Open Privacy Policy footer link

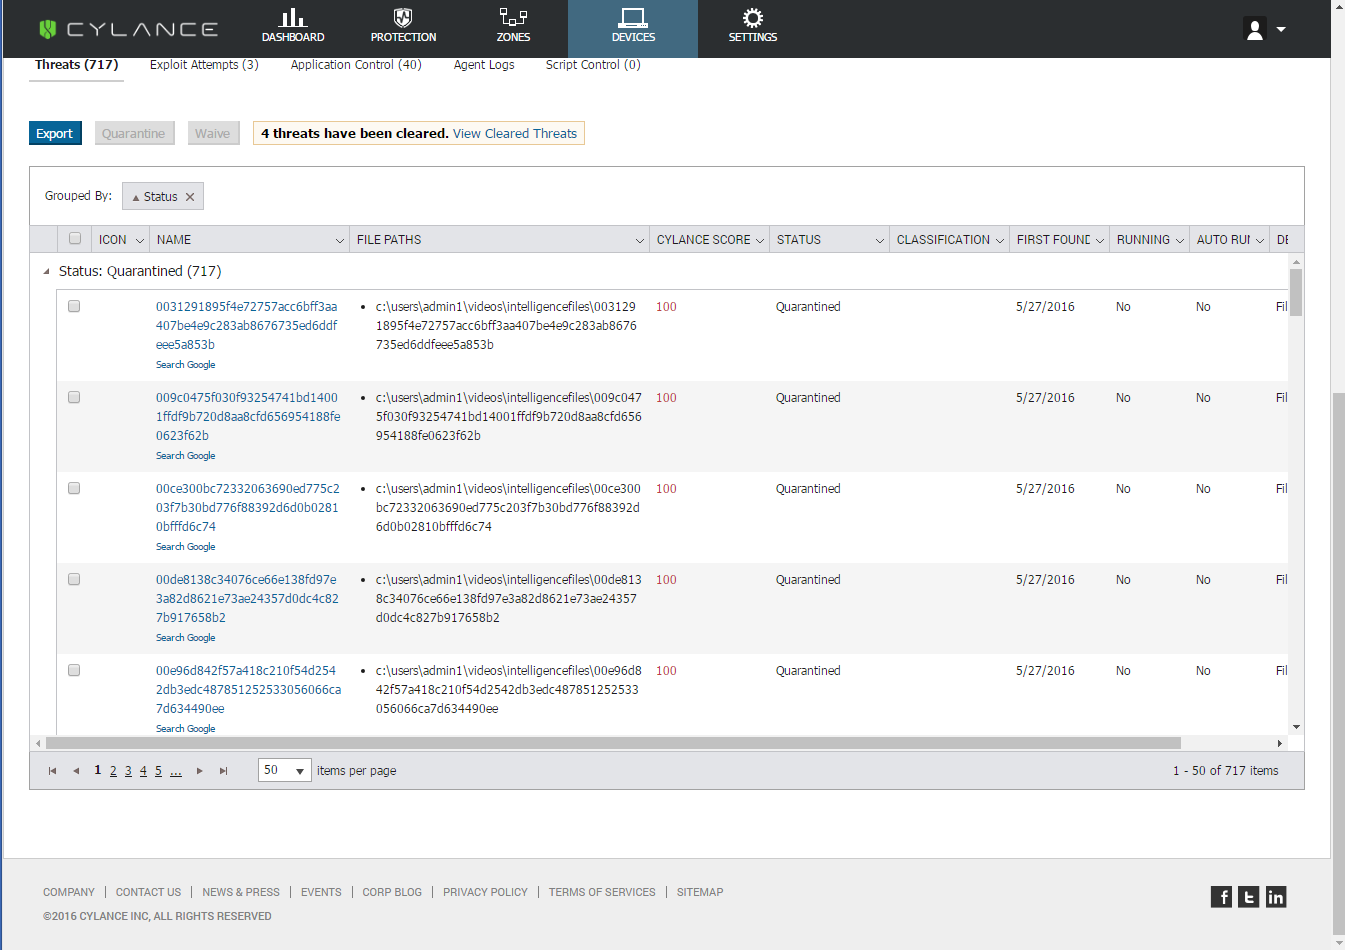(485, 892)
